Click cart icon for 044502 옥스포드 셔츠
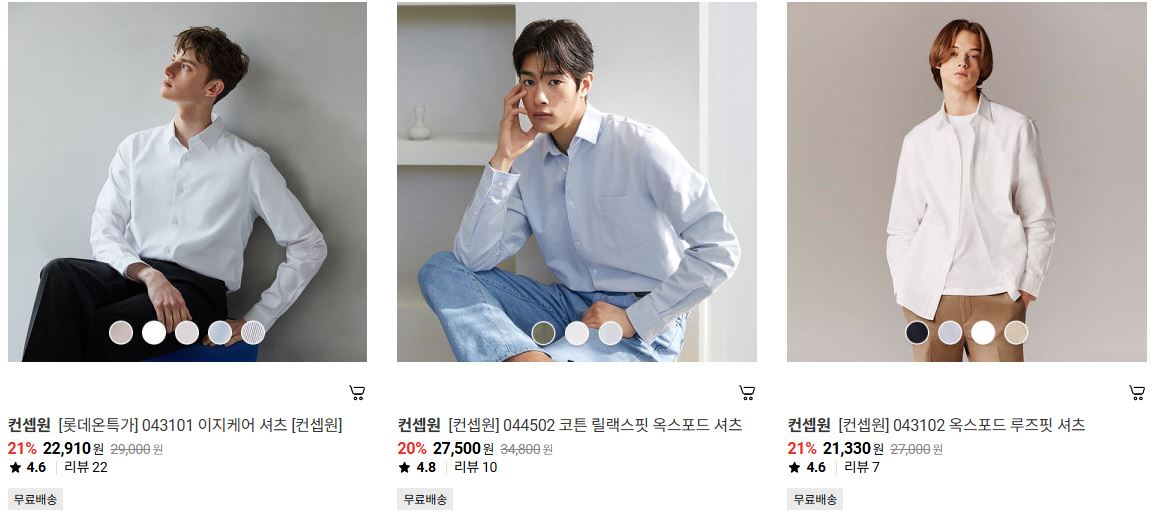Viewport: 1155px width, 516px height. click(x=747, y=393)
